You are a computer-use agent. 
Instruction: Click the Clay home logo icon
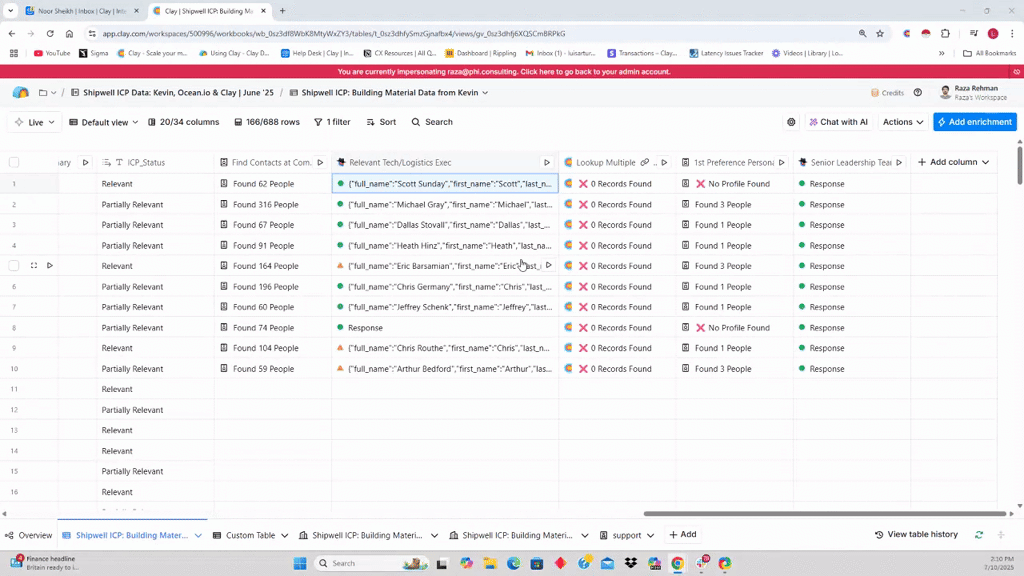[20, 93]
